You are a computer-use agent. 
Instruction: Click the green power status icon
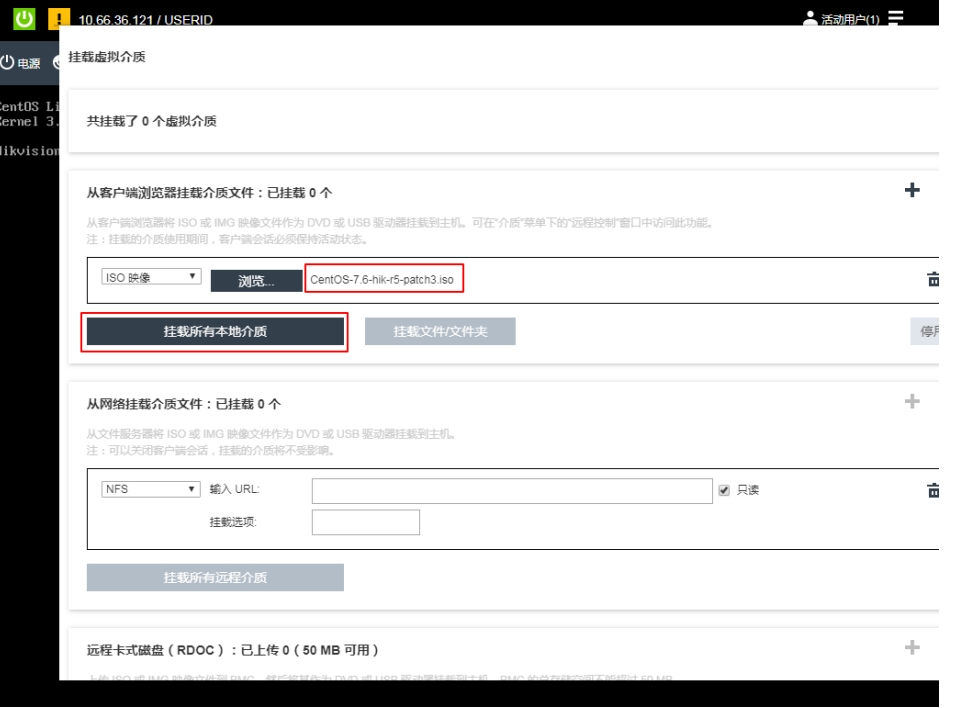point(23,18)
